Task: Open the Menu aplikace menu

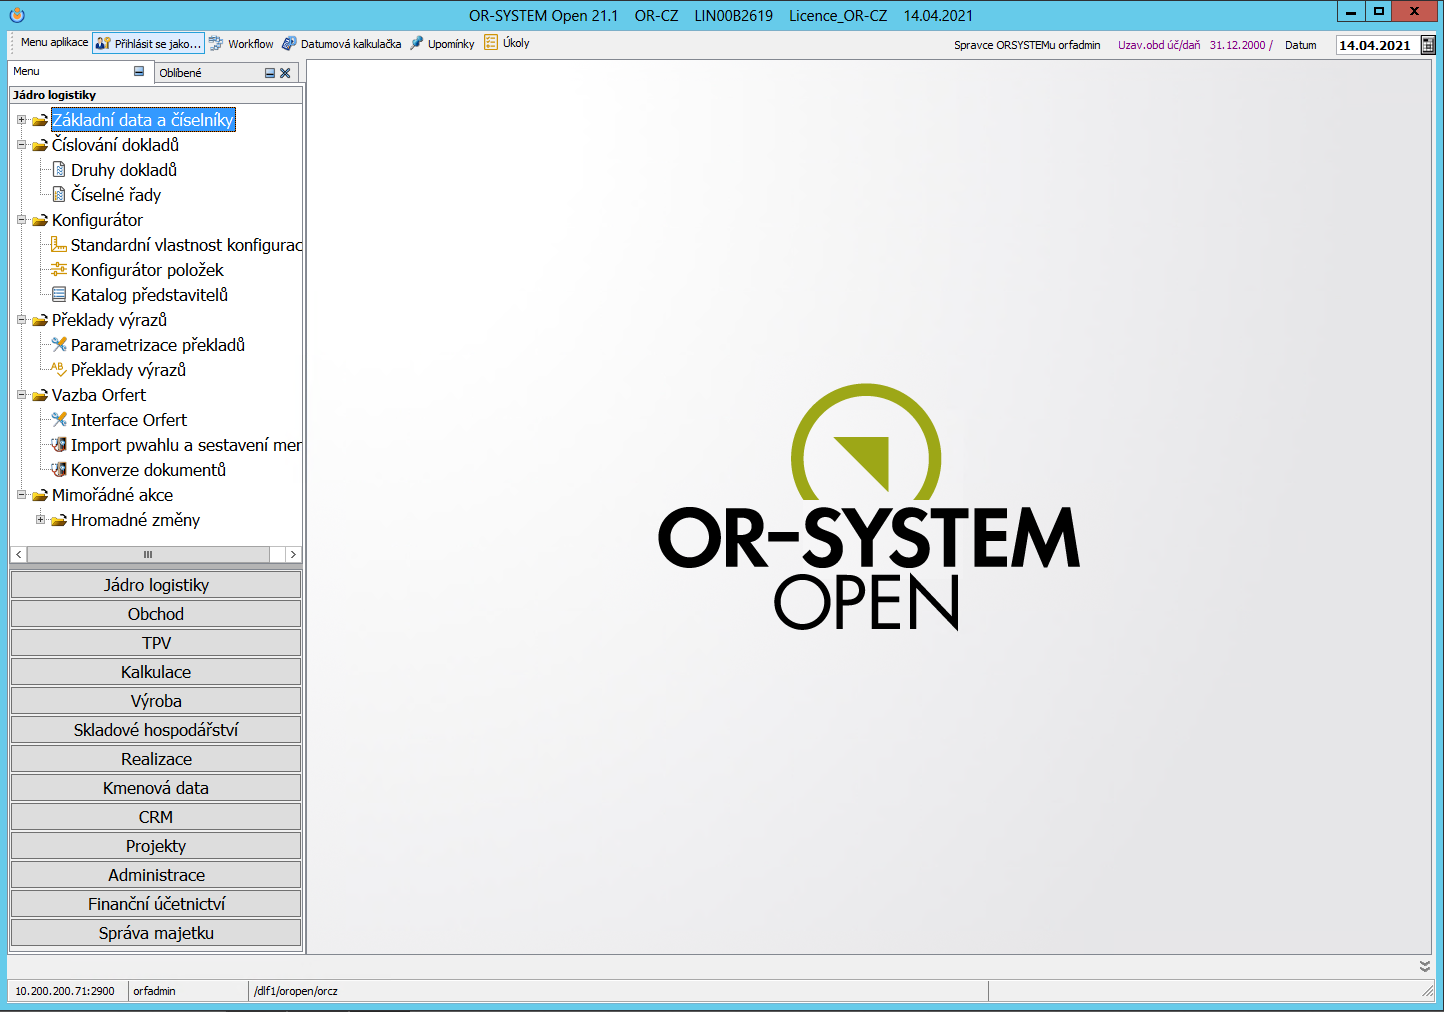Action: coord(54,43)
